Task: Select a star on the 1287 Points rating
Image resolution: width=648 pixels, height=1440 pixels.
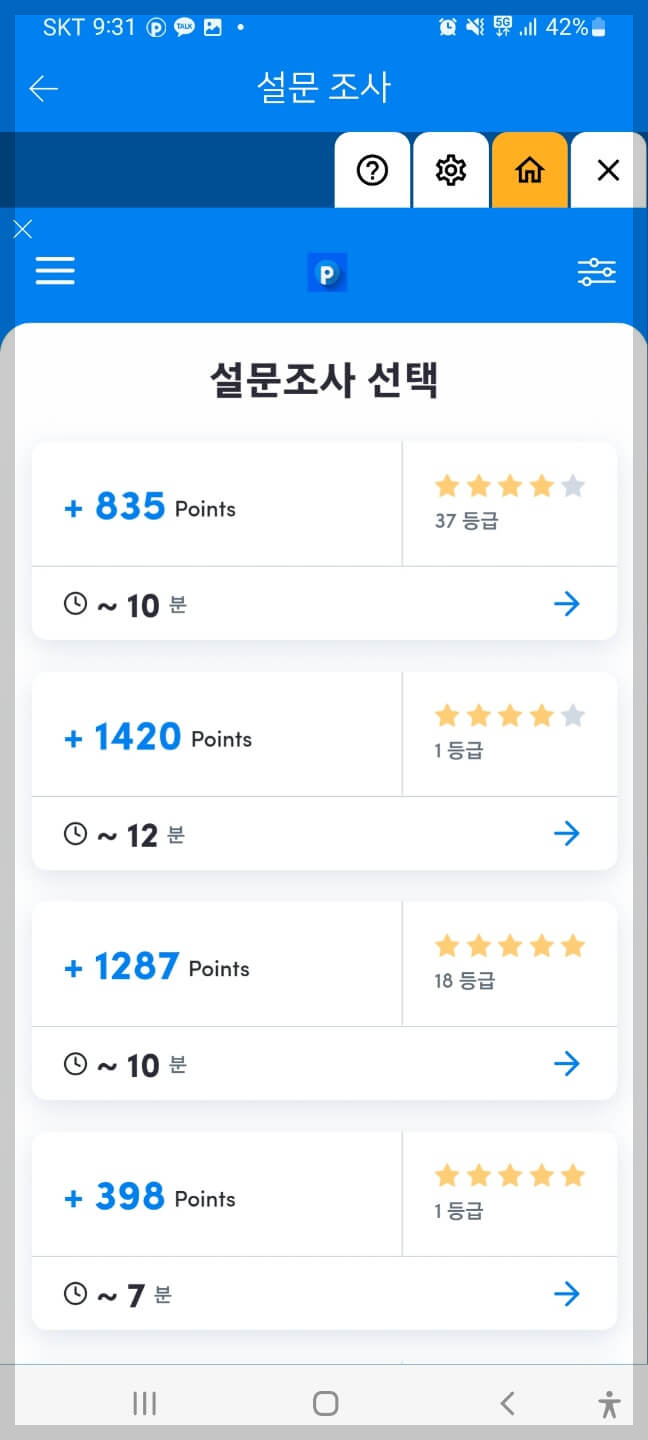Action: 510,944
